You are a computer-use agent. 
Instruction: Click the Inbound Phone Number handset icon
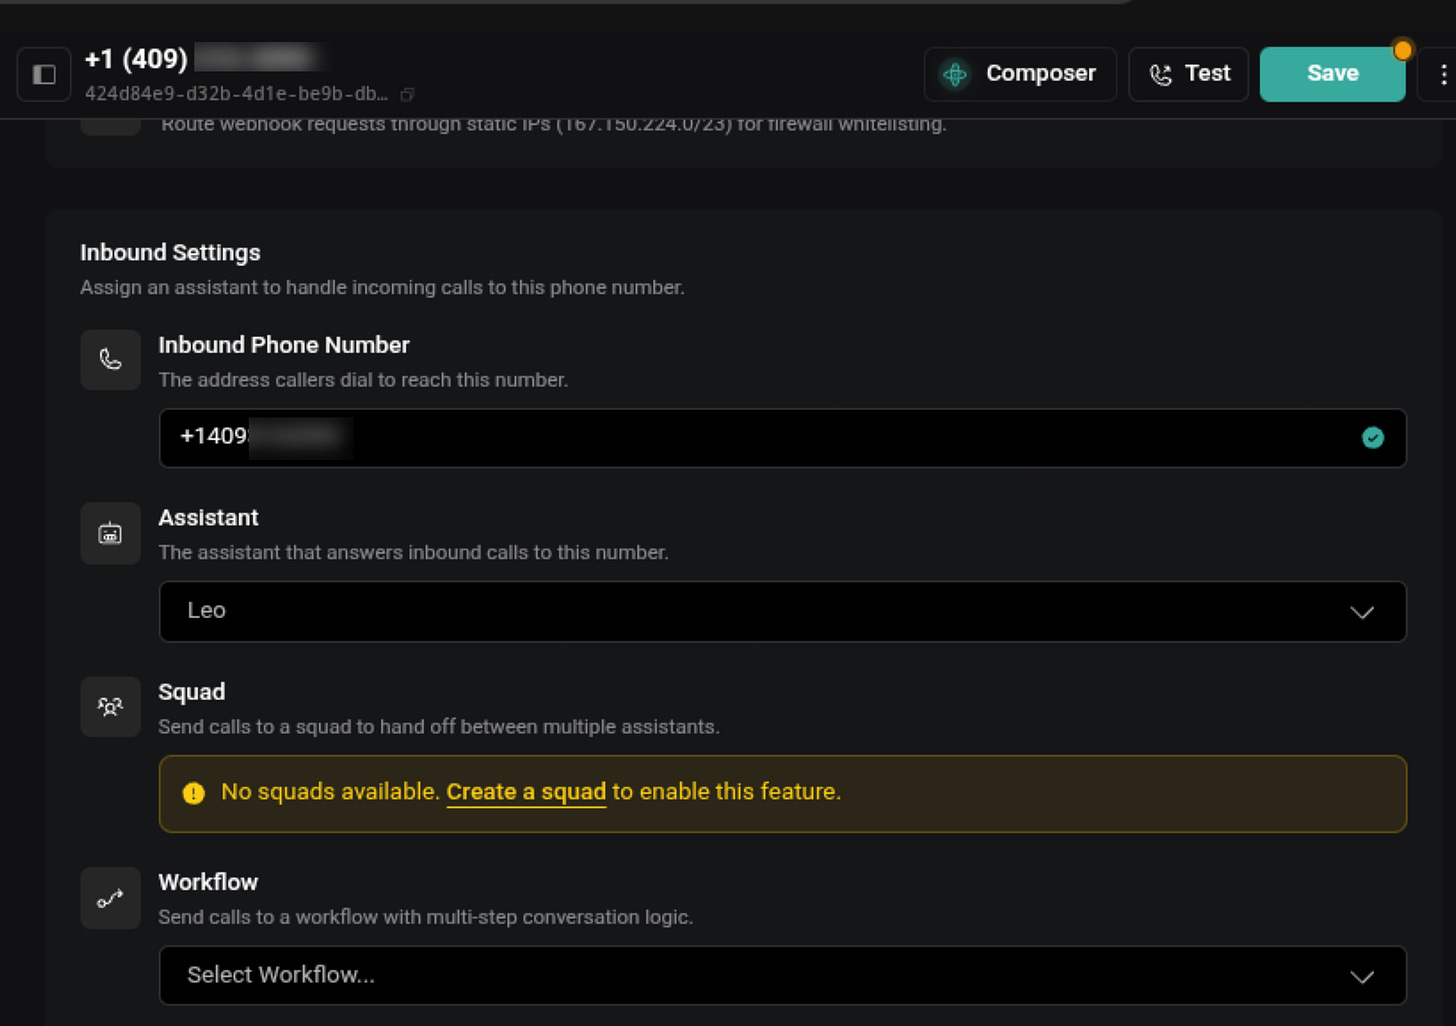110,360
